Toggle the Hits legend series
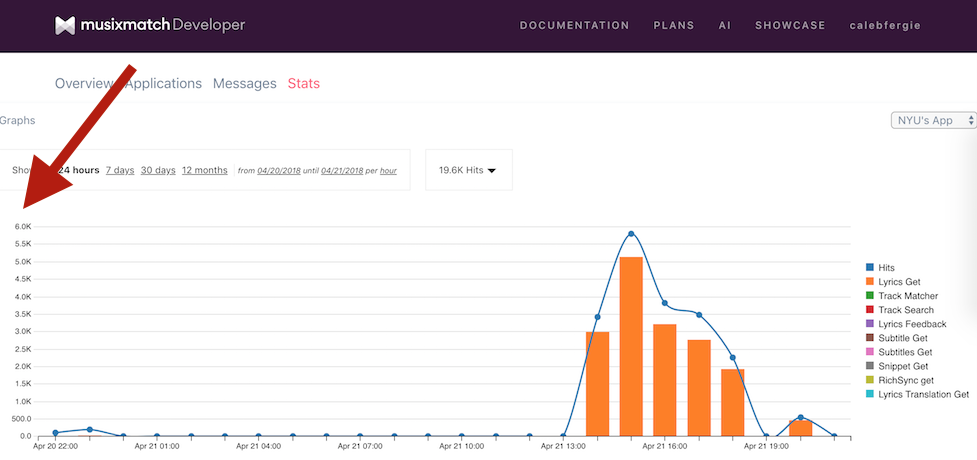Image resolution: width=977 pixels, height=460 pixels. pyautogui.click(x=885, y=268)
